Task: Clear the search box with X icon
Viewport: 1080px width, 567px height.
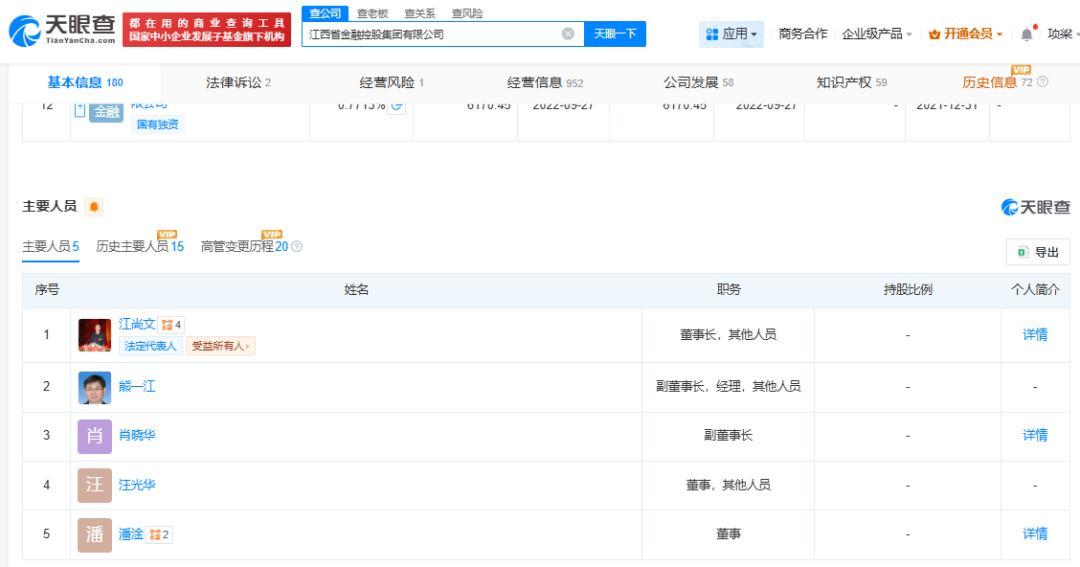Action: click(x=568, y=34)
